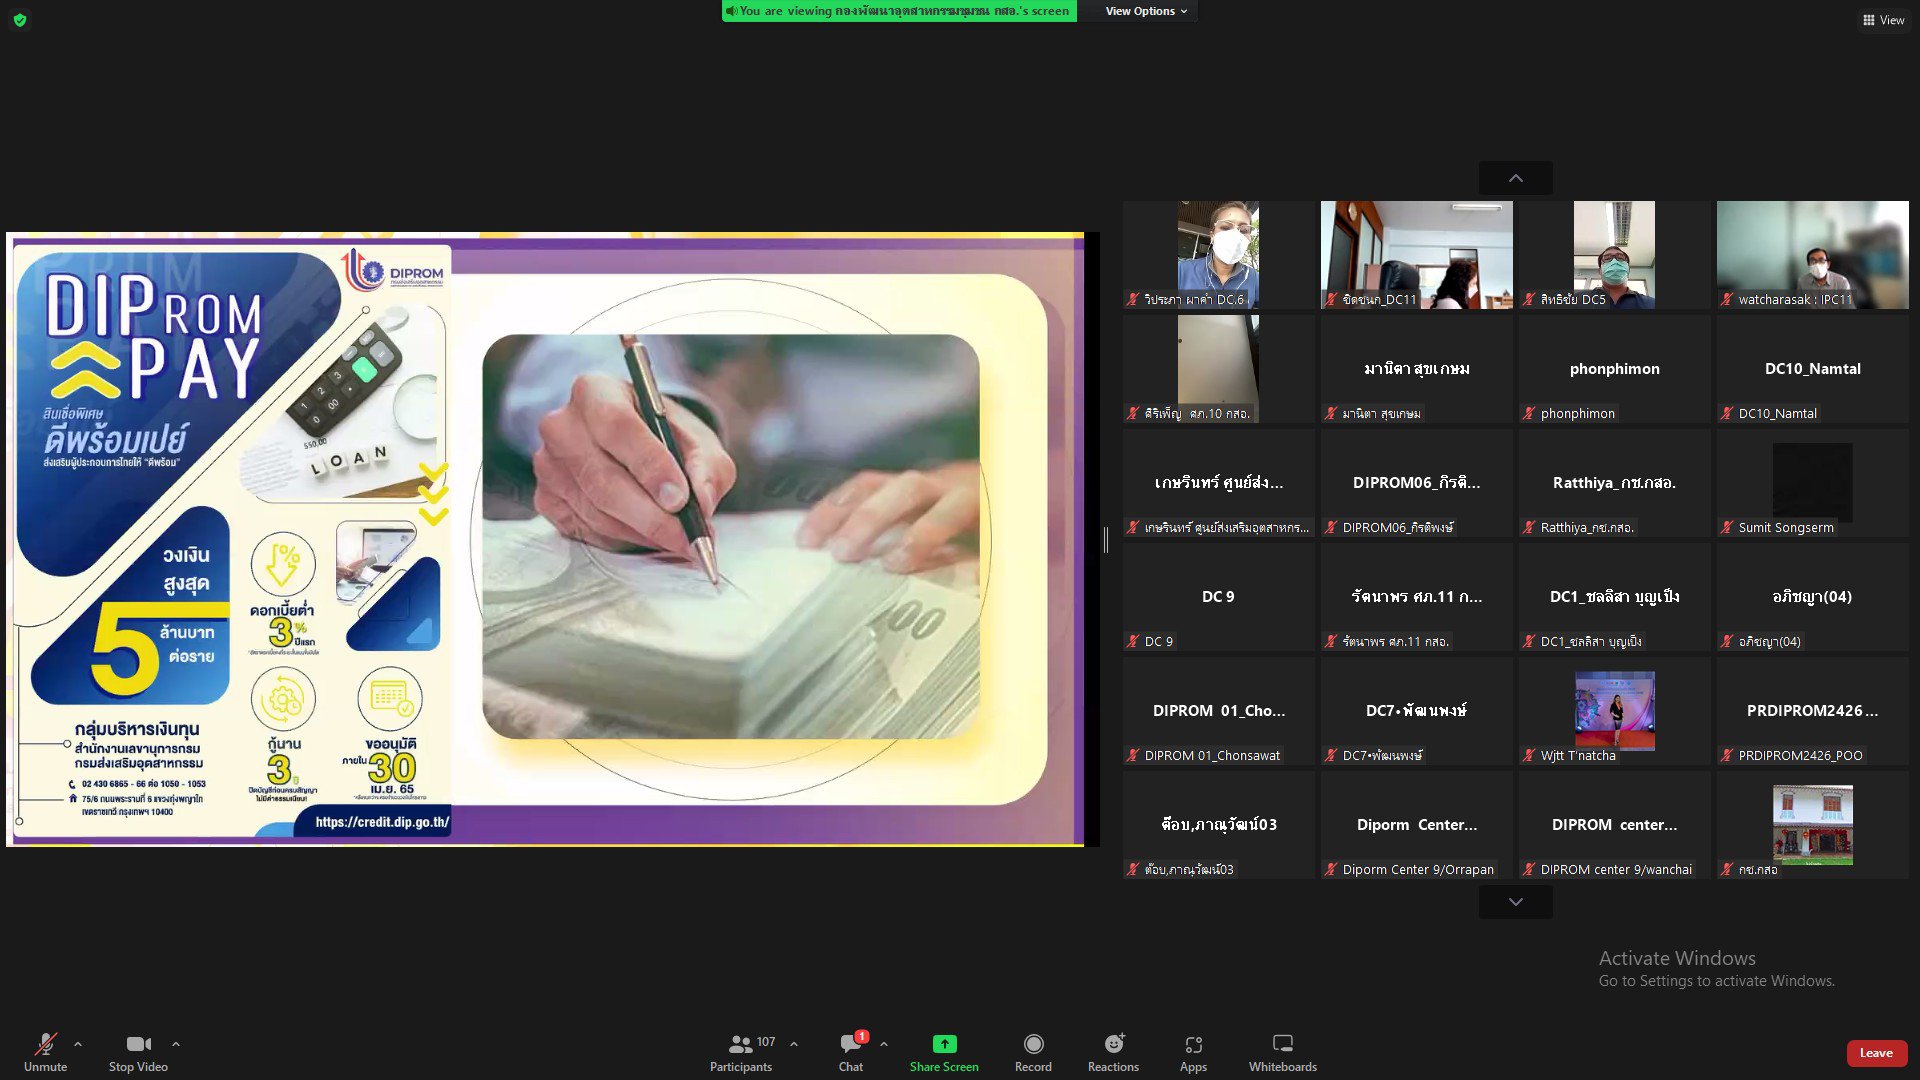The width and height of the screenshot is (1920, 1080).
Task: Open the Reactions smiley icon
Action: click(x=1113, y=1044)
